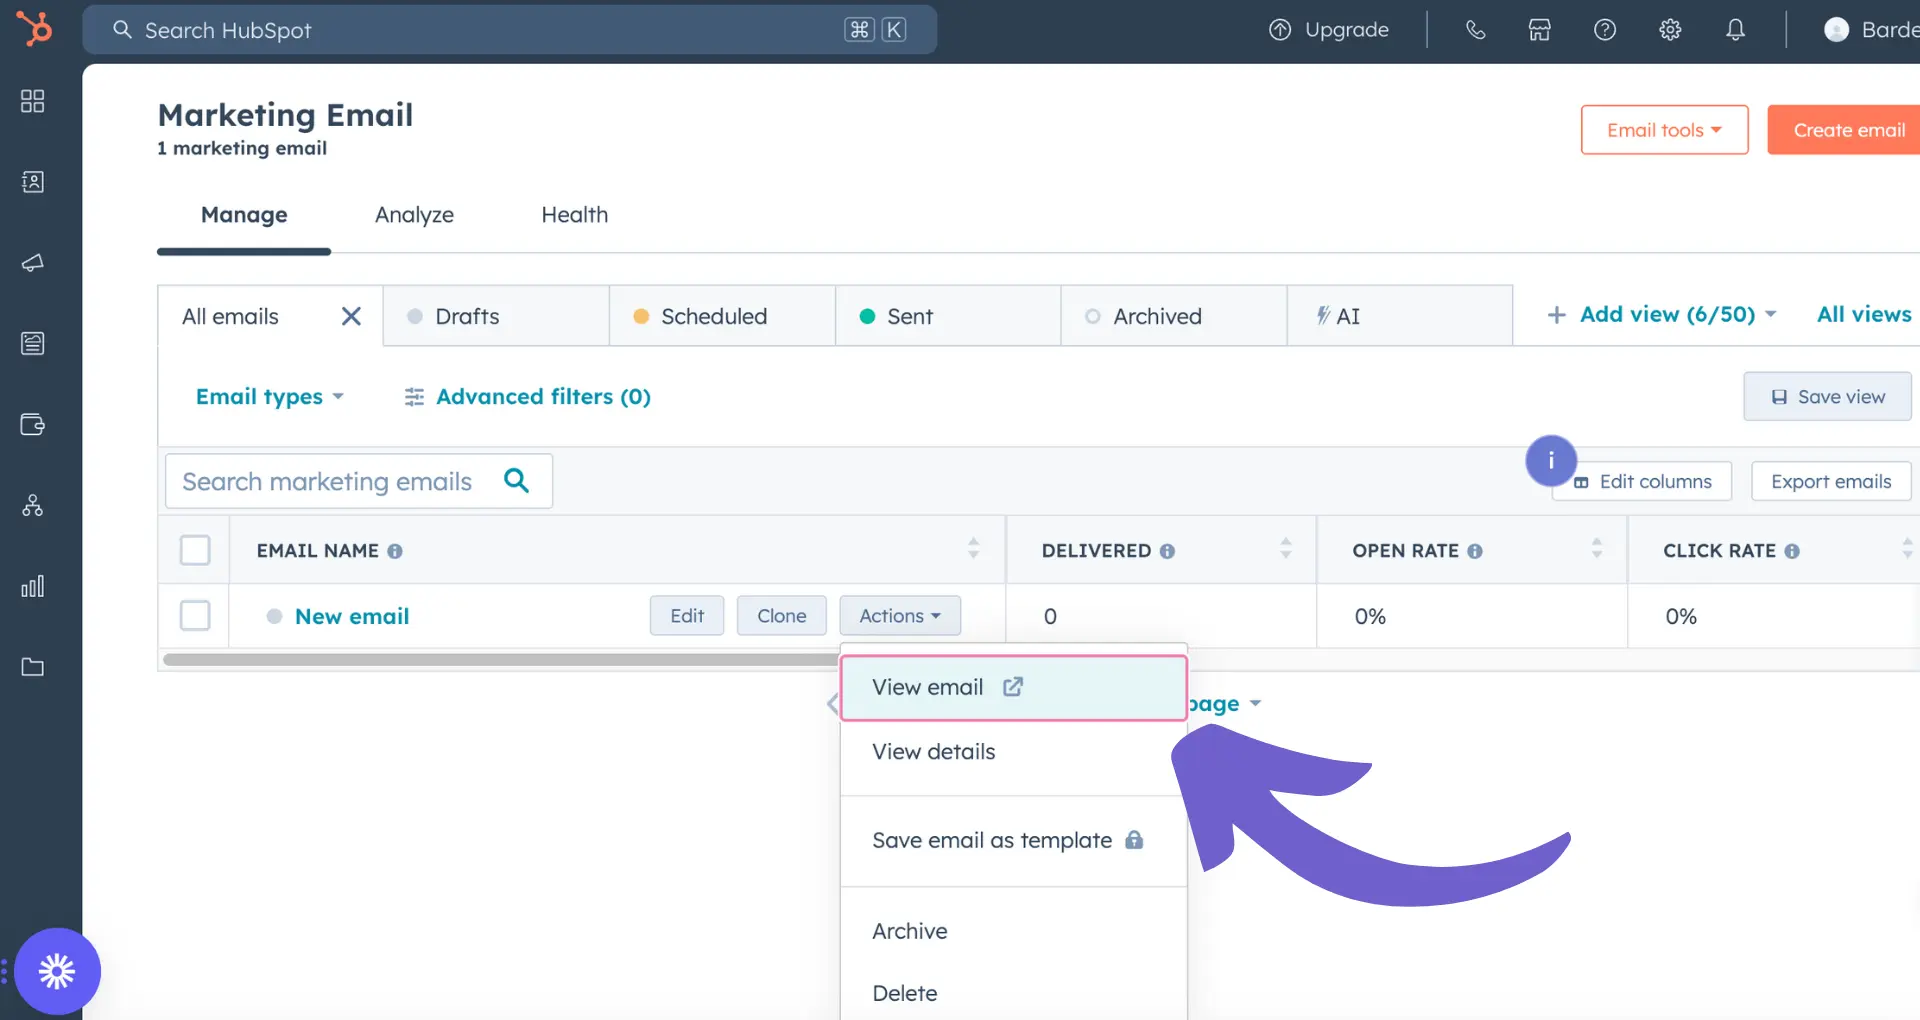
Task: Open the Settings gear icon
Action: (x=1670, y=30)
